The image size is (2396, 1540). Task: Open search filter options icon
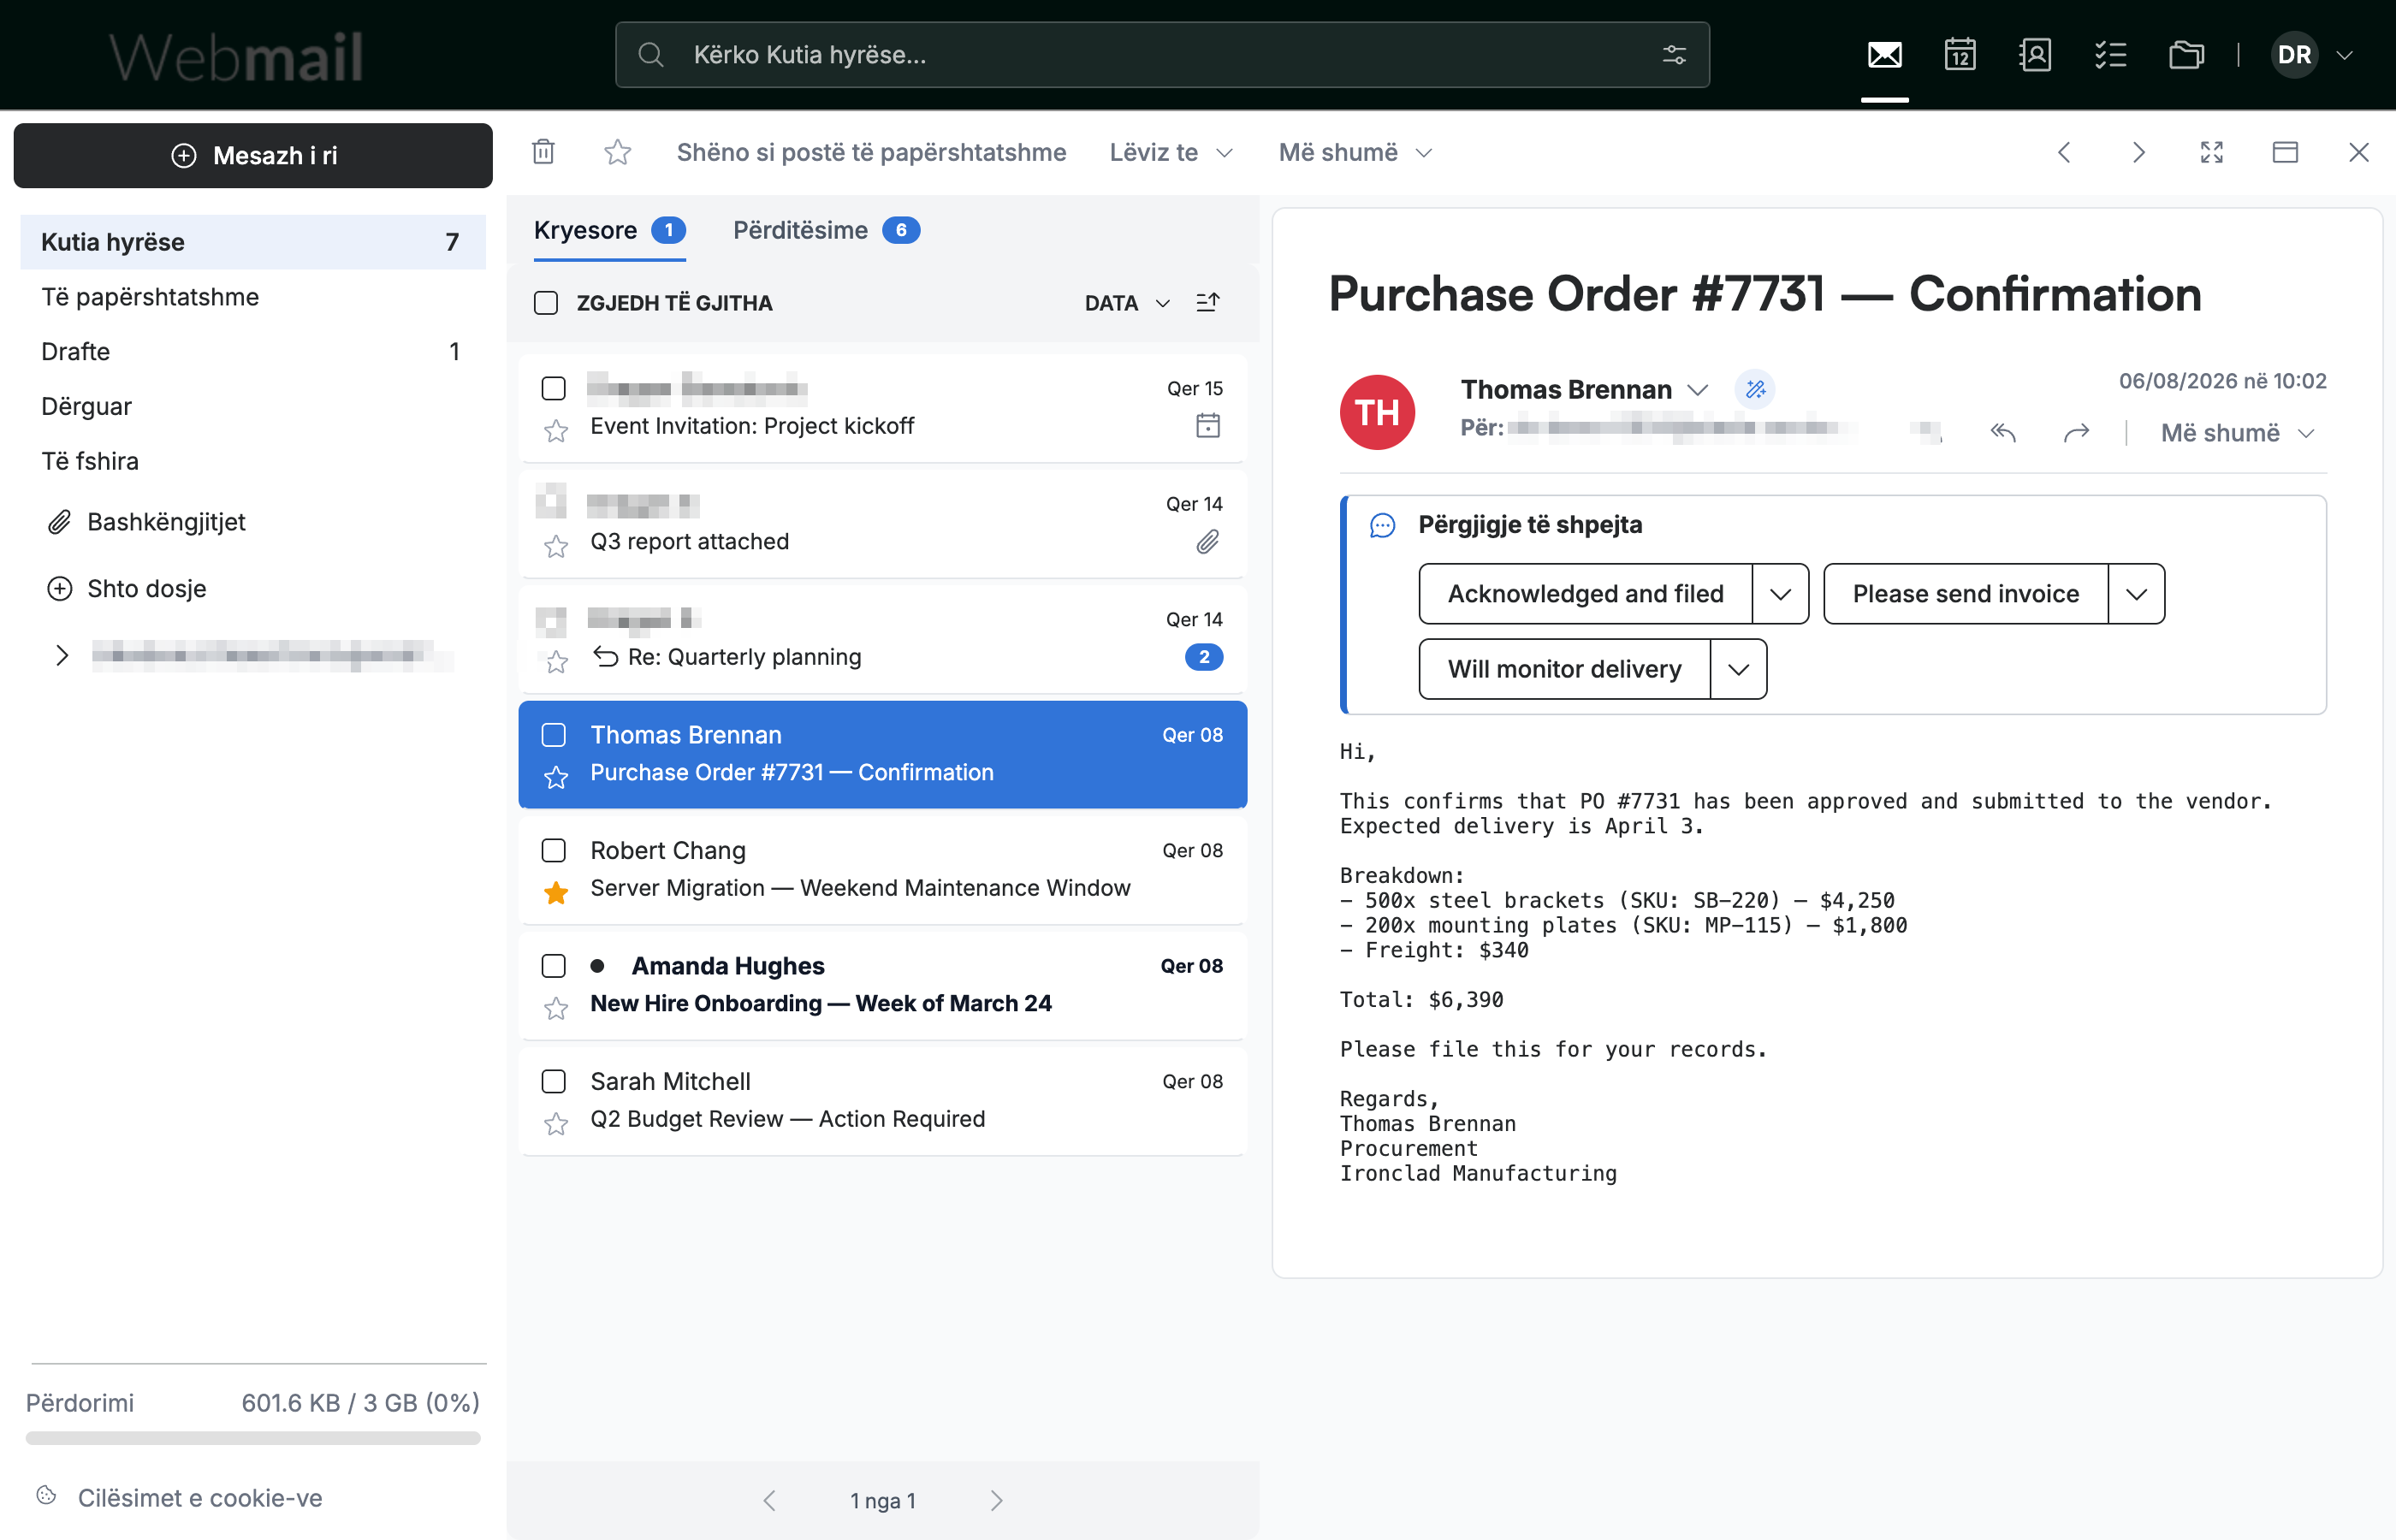[1674, 55]
